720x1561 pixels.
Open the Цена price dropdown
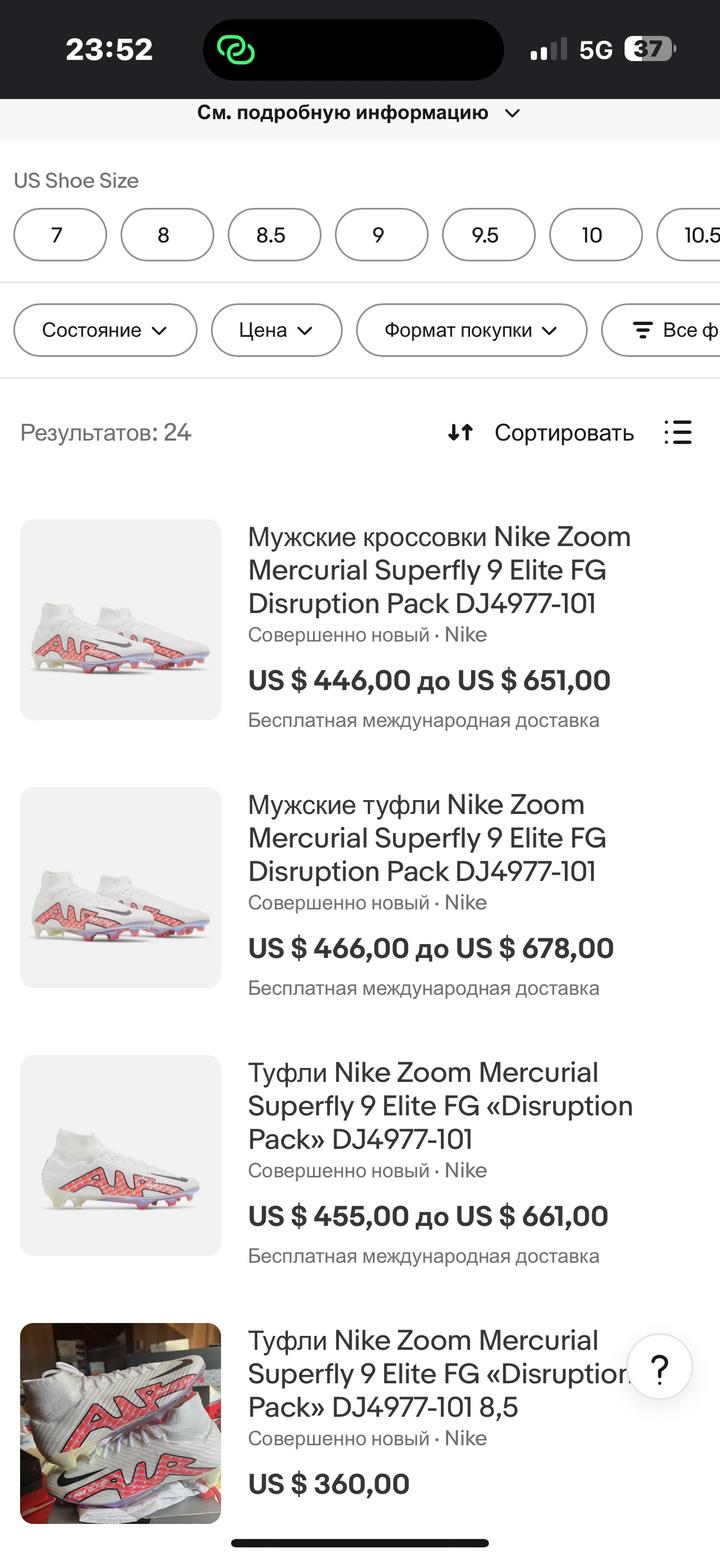point(276,330)
